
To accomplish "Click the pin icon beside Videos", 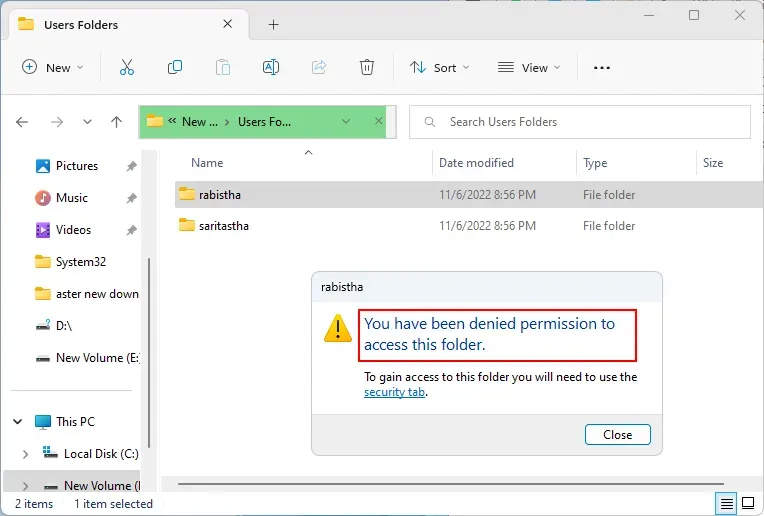I will point(132,230).
